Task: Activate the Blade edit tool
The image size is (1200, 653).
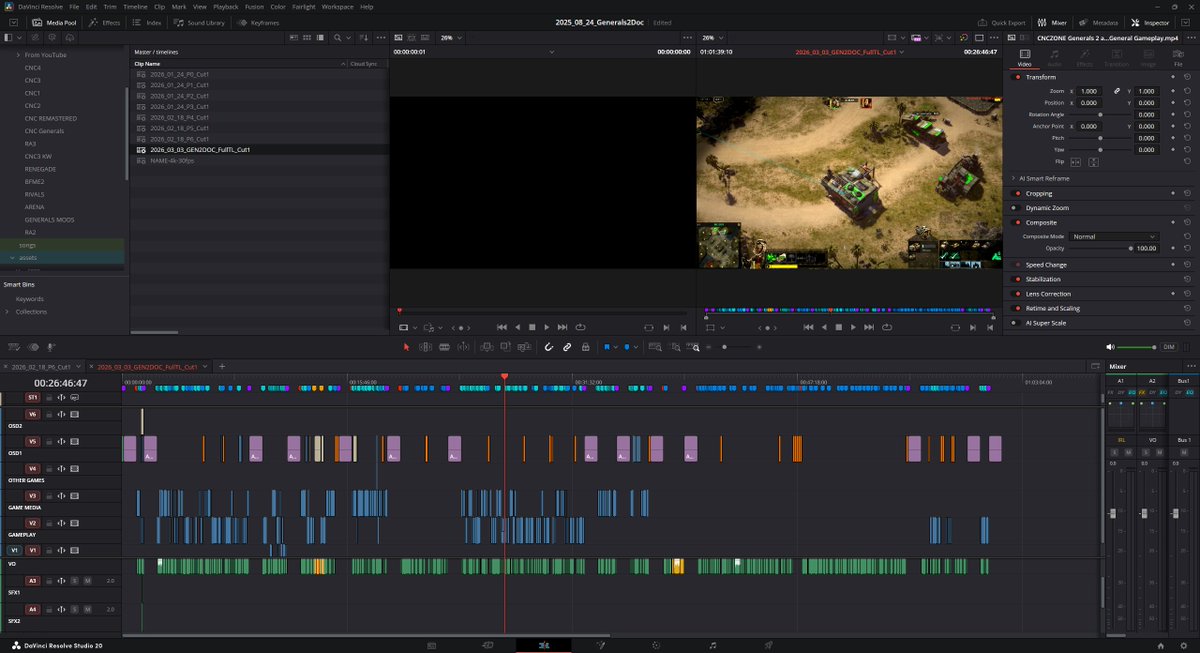Action: point(443,347)
